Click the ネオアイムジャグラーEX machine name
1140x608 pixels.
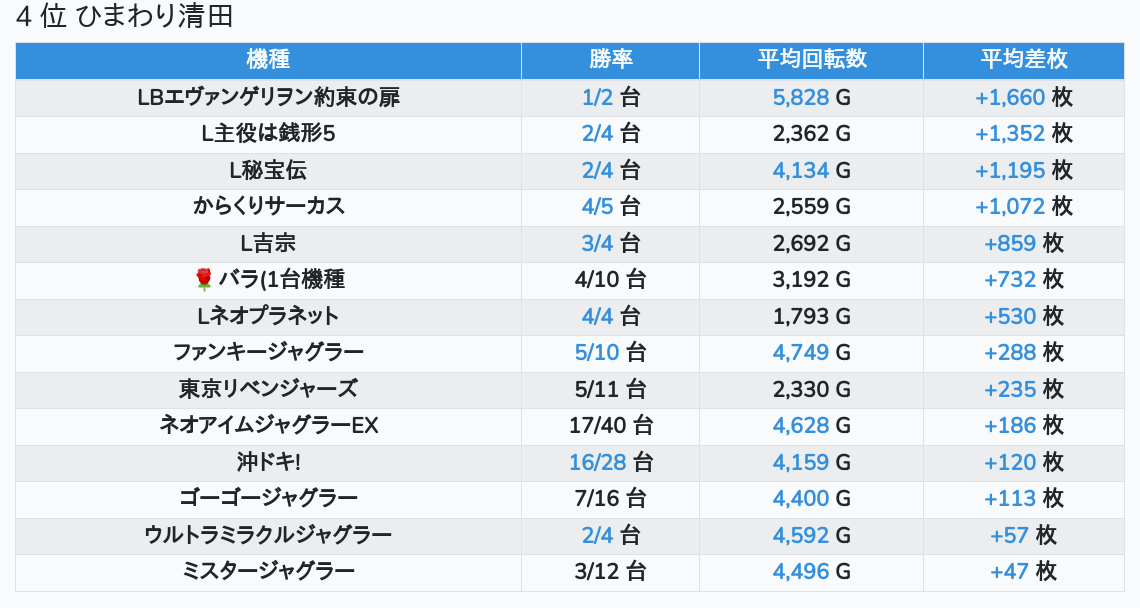[x=268, y=425]
